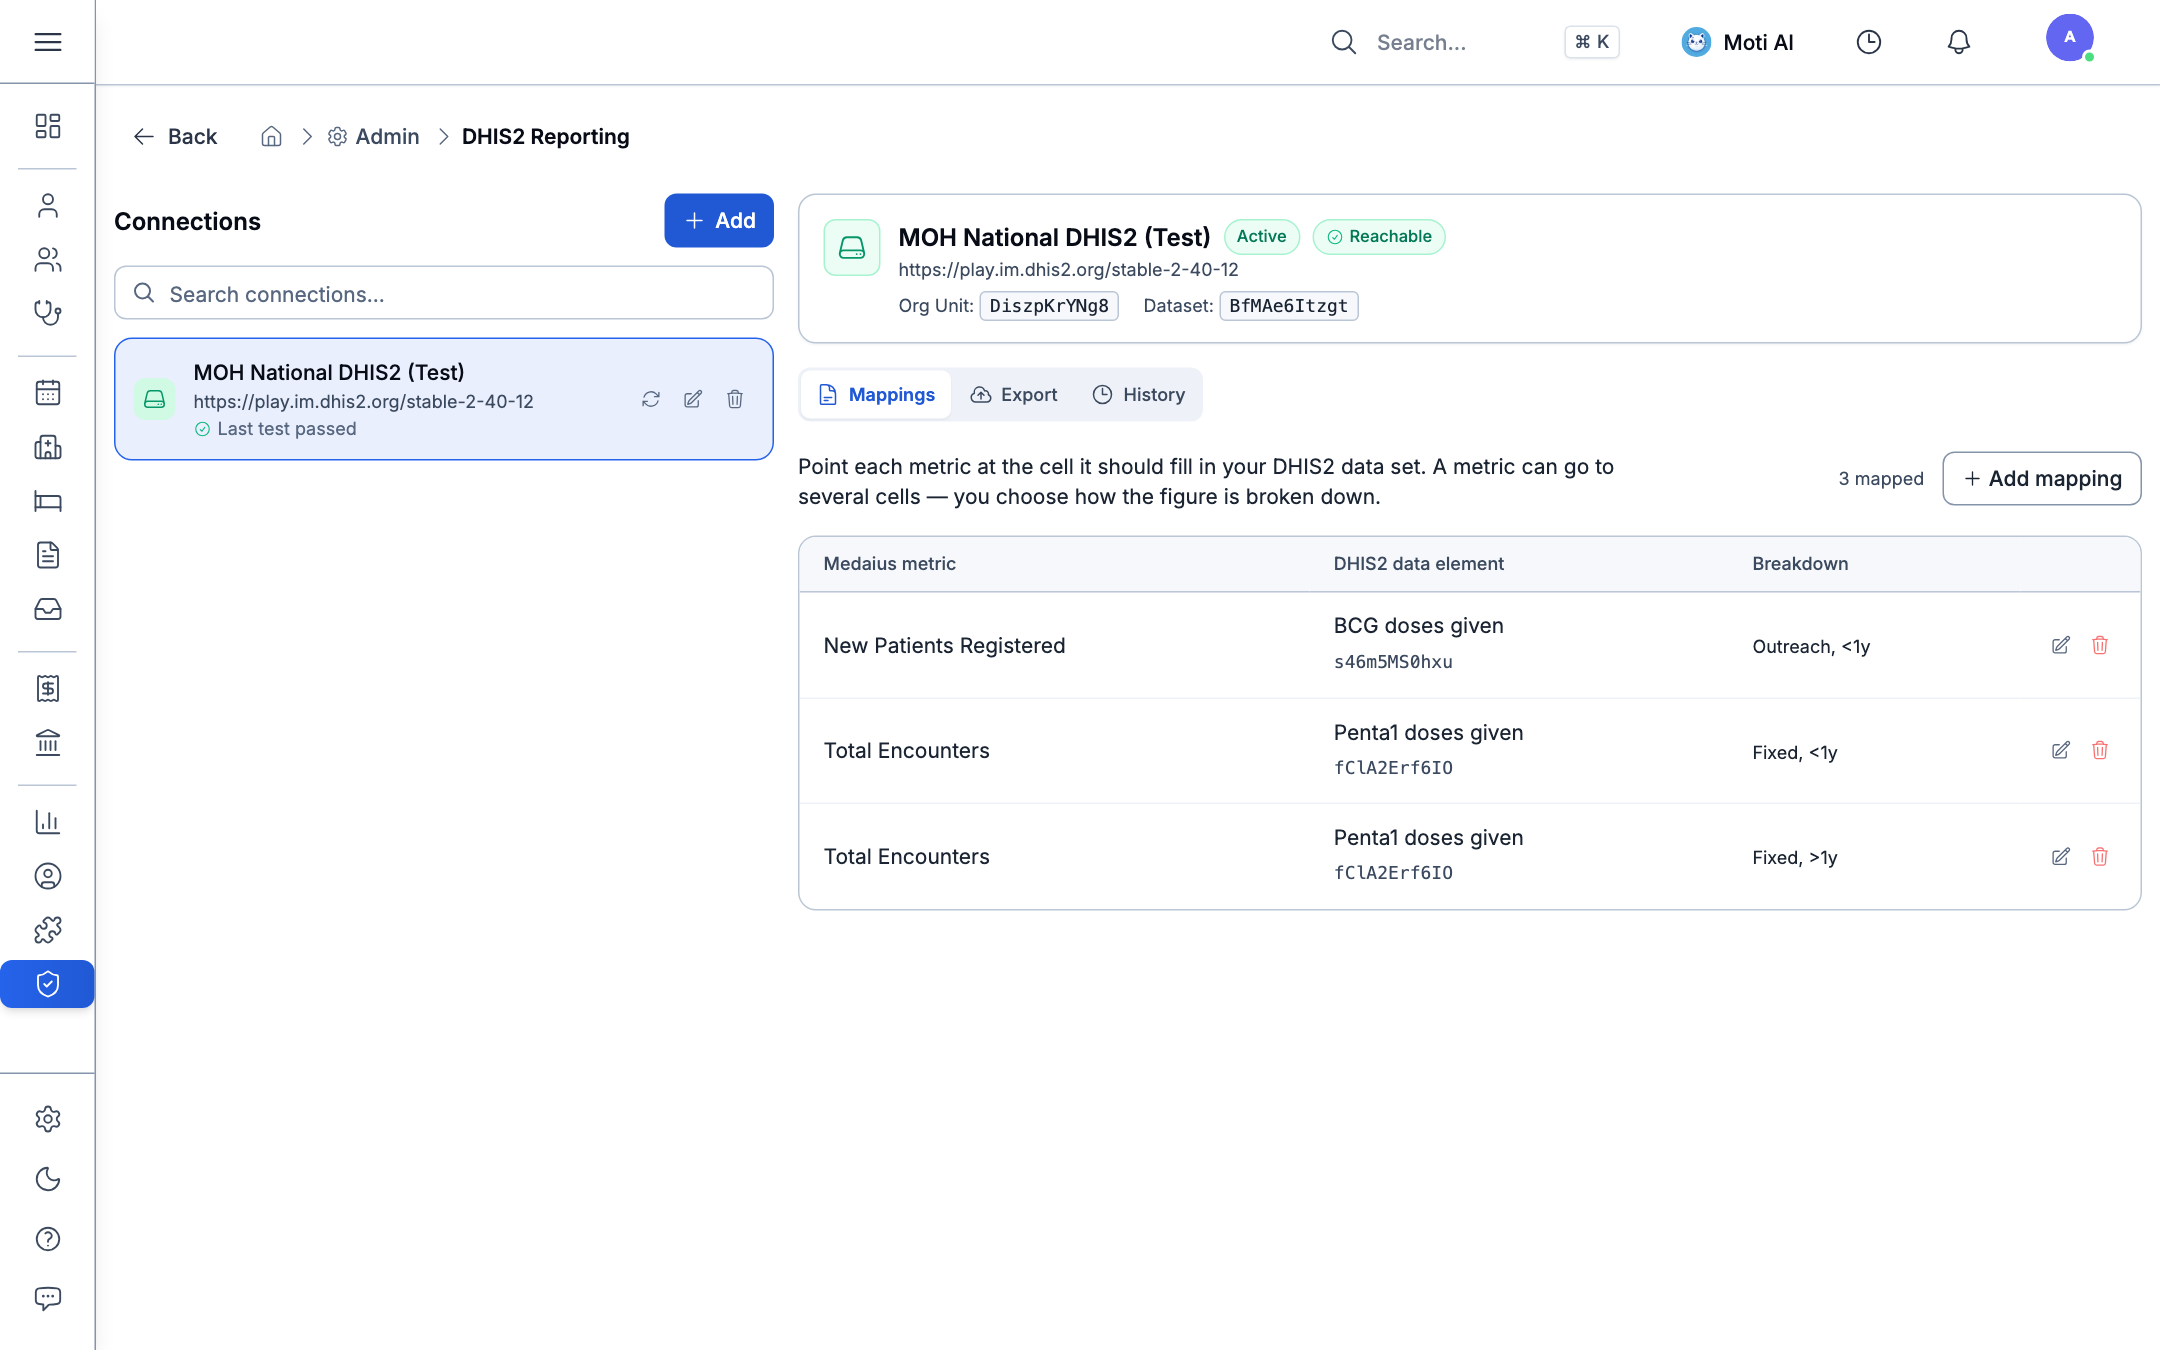Switch to the Export tab
This screenshot has height=1350, width=2160.
click(x=1014, y=395)
